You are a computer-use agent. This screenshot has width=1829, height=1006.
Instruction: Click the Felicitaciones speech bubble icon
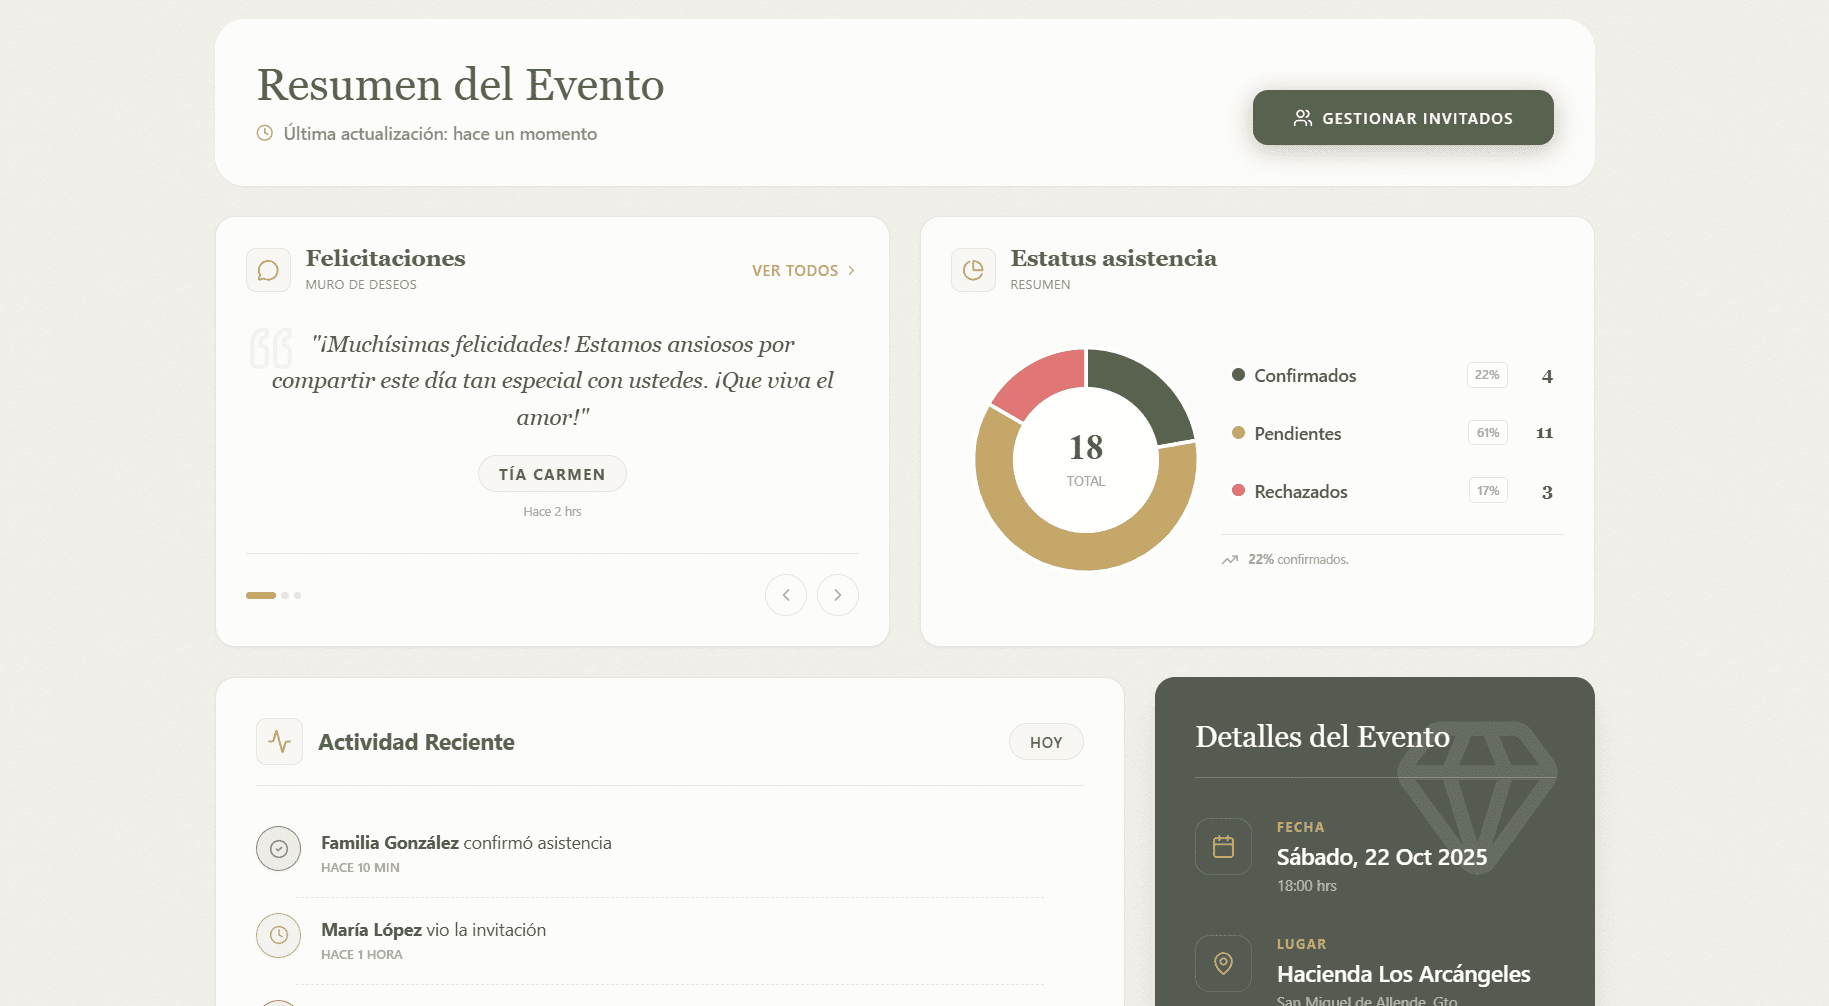click(268, 270)
